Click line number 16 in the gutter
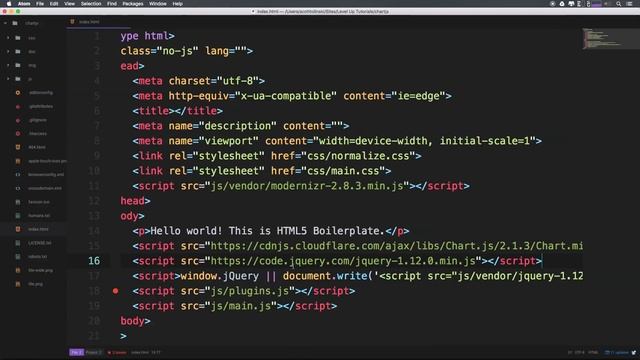640x360 pixels. [94, 261]
